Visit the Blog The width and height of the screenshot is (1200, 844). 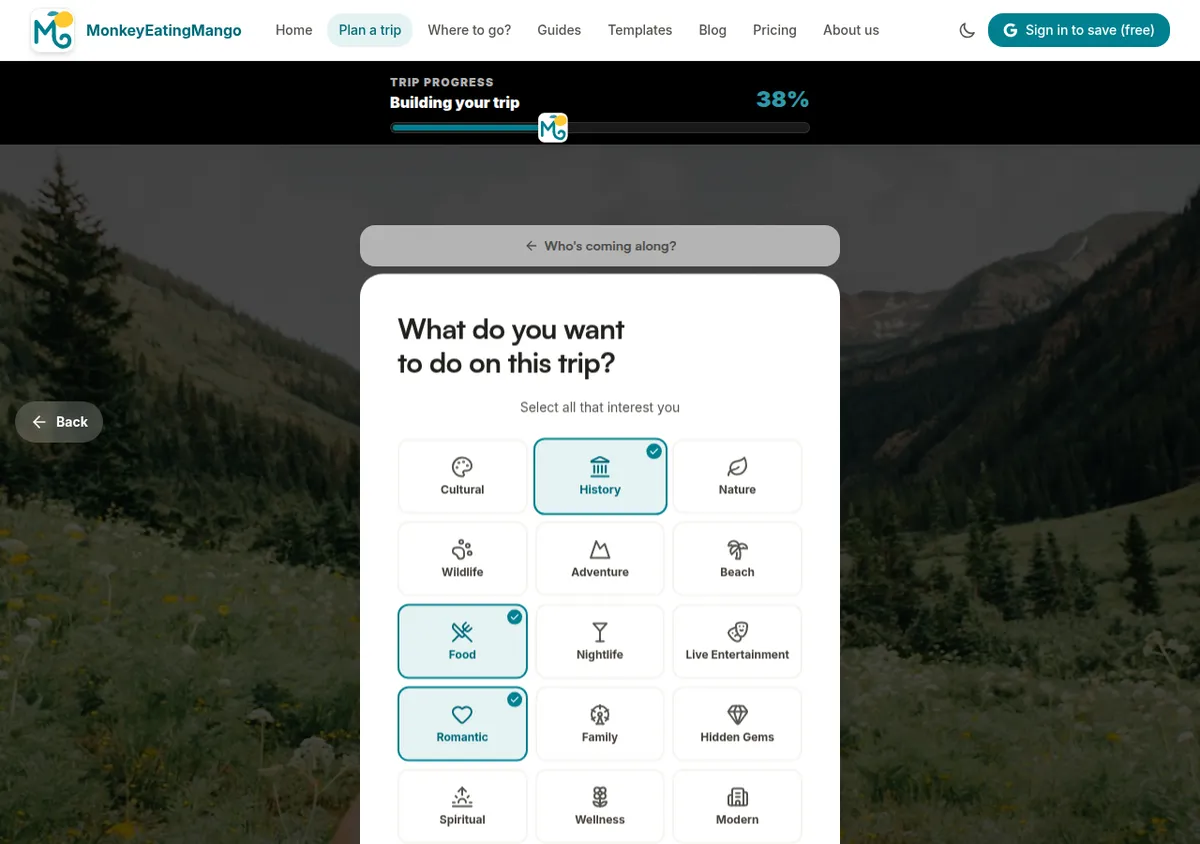tap(713, 30)
